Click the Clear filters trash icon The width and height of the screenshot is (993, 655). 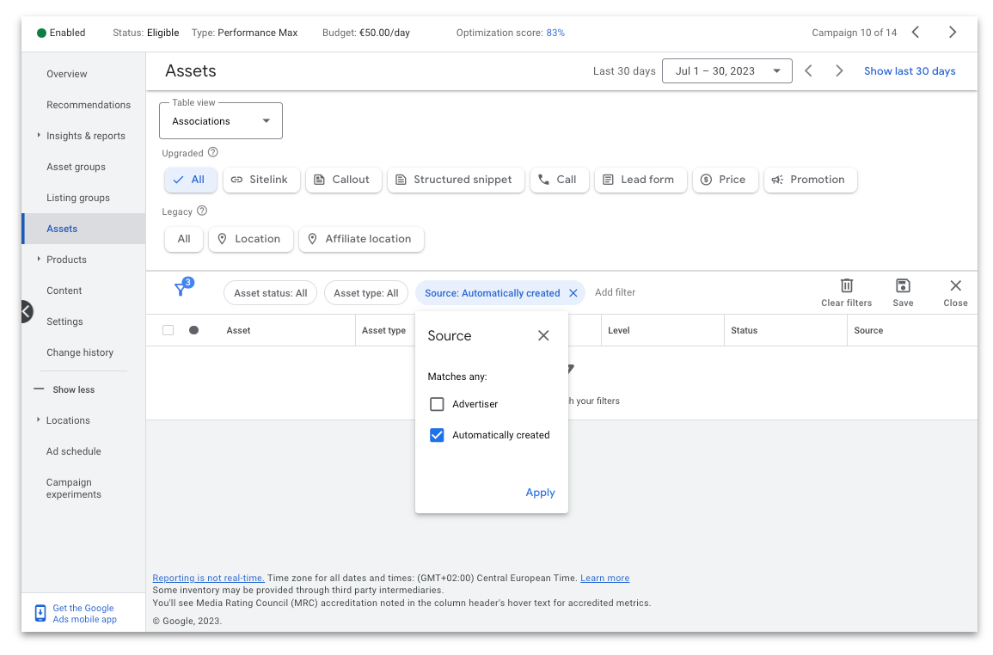[x=846, y=286]
